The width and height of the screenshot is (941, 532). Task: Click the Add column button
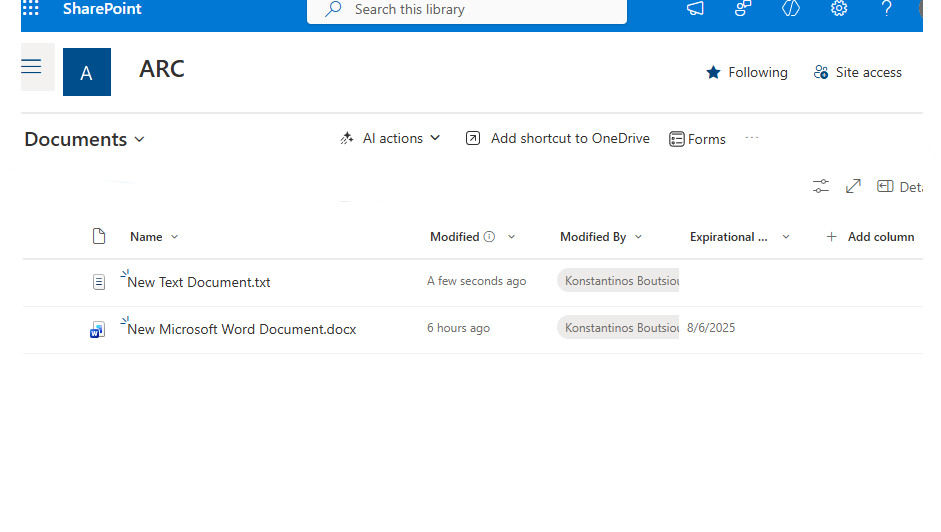(x=870, y=237)
